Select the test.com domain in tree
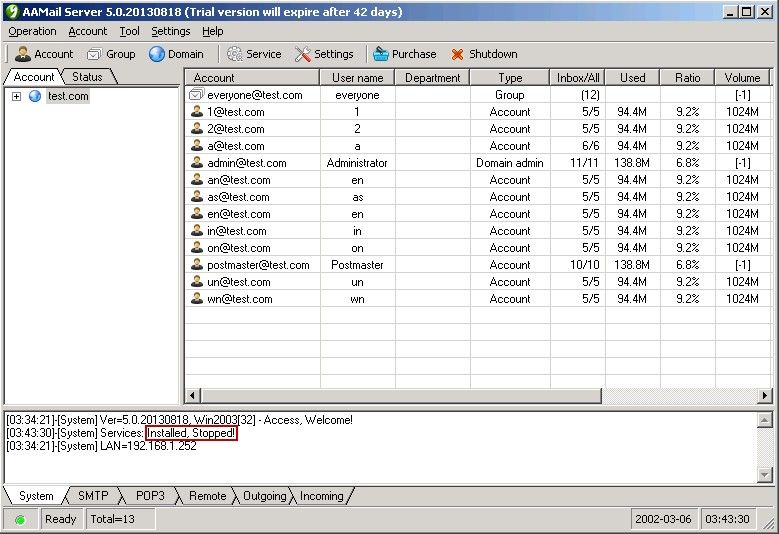 point(68,96)
